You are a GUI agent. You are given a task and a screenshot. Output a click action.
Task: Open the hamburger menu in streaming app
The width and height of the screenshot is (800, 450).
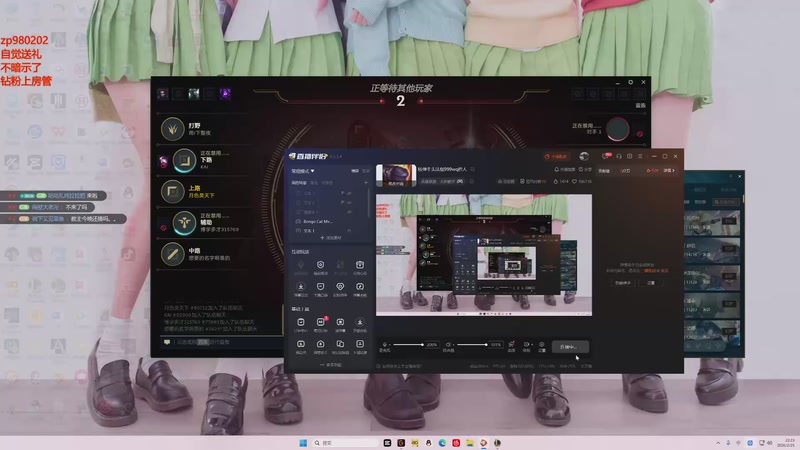coord(640,156)
